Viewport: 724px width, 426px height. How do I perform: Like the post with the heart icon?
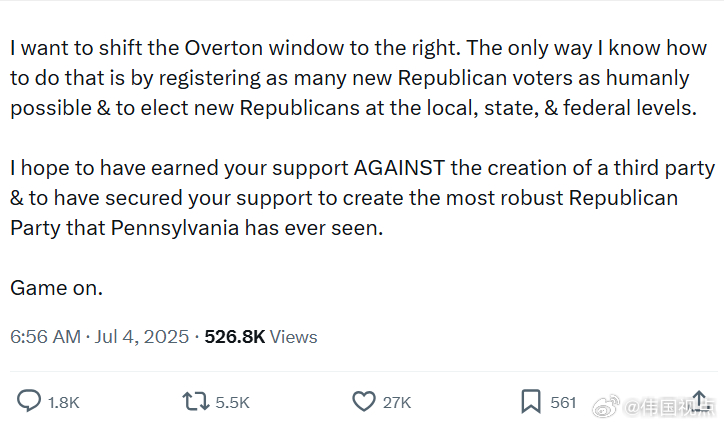click(364, 401)
